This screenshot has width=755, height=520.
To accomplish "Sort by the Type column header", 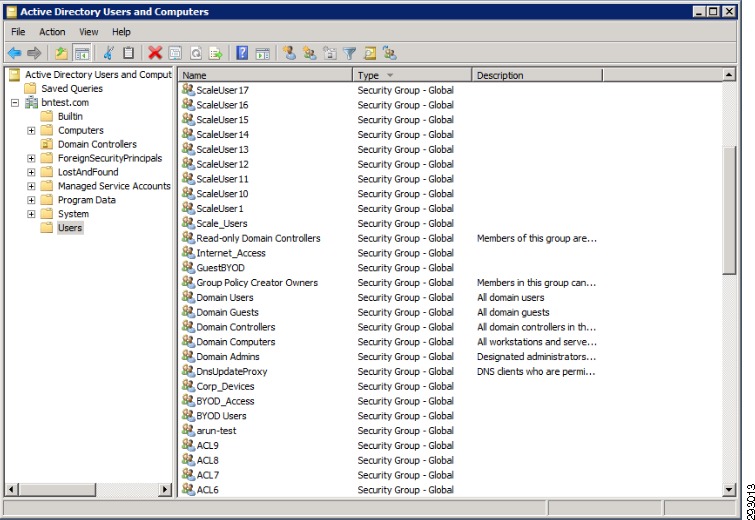I will [x=412, y=75].
